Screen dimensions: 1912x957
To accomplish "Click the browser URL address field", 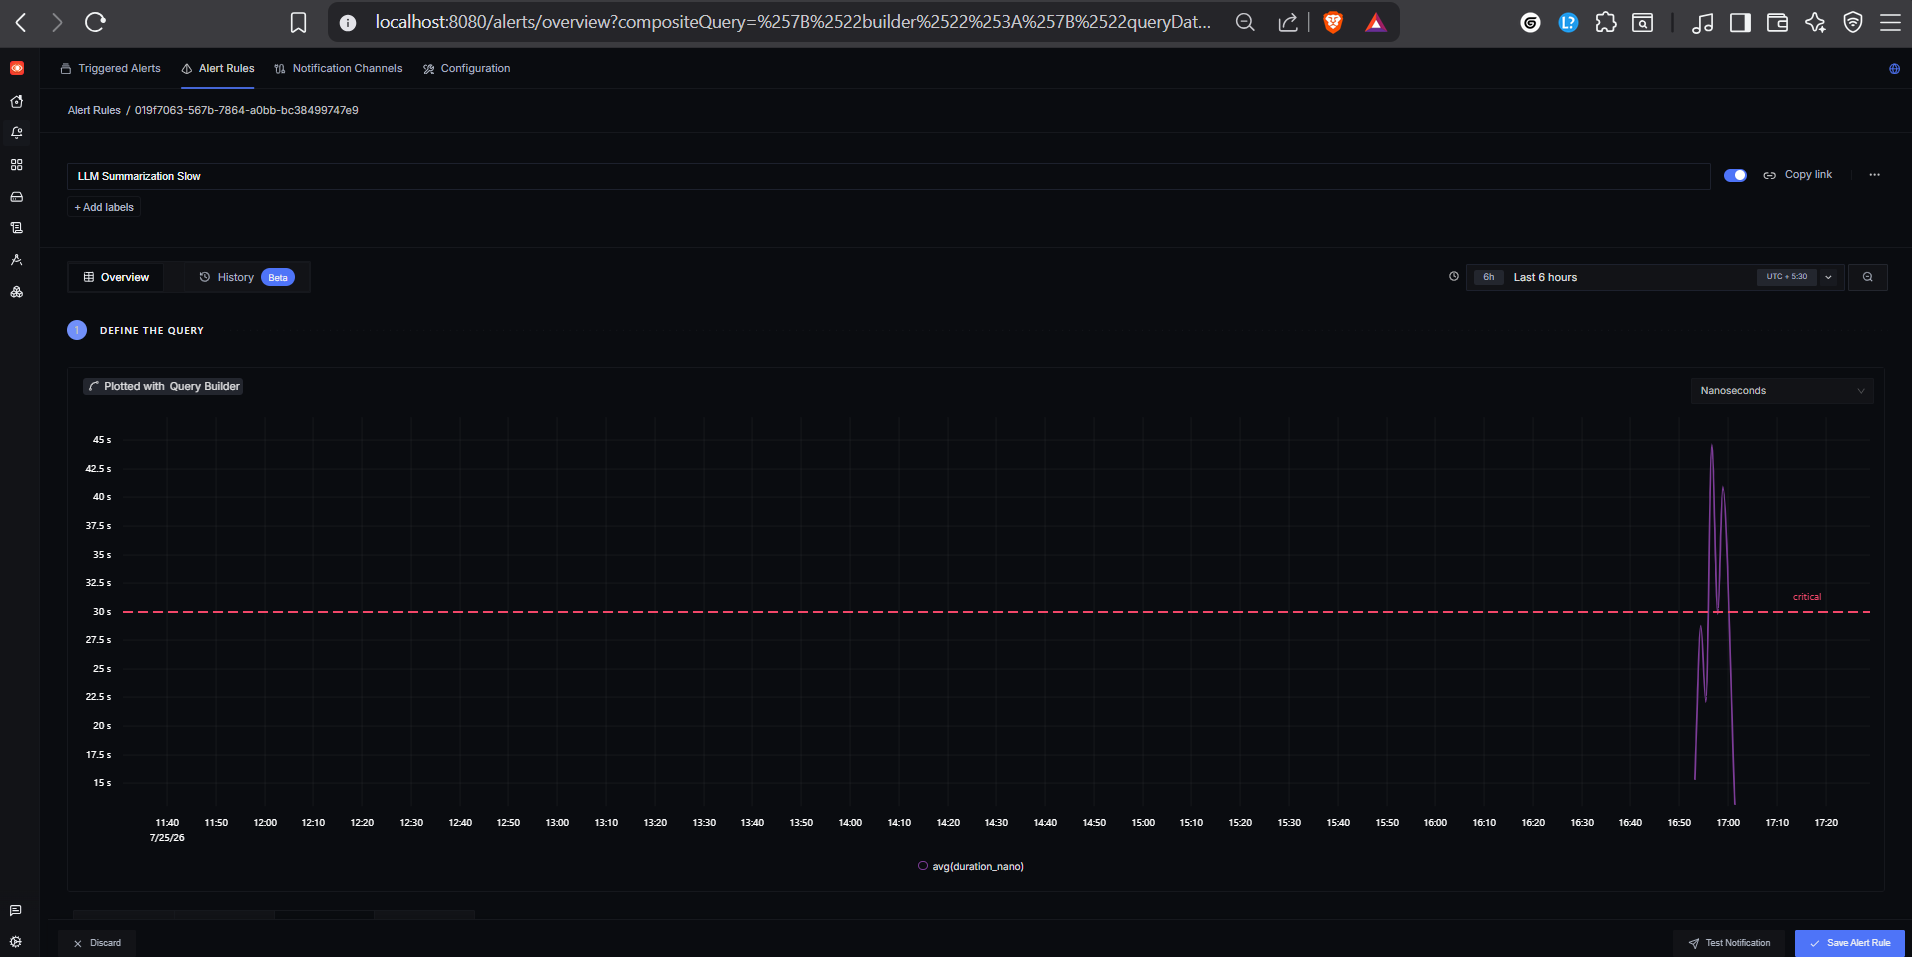I will click(793, 22).
